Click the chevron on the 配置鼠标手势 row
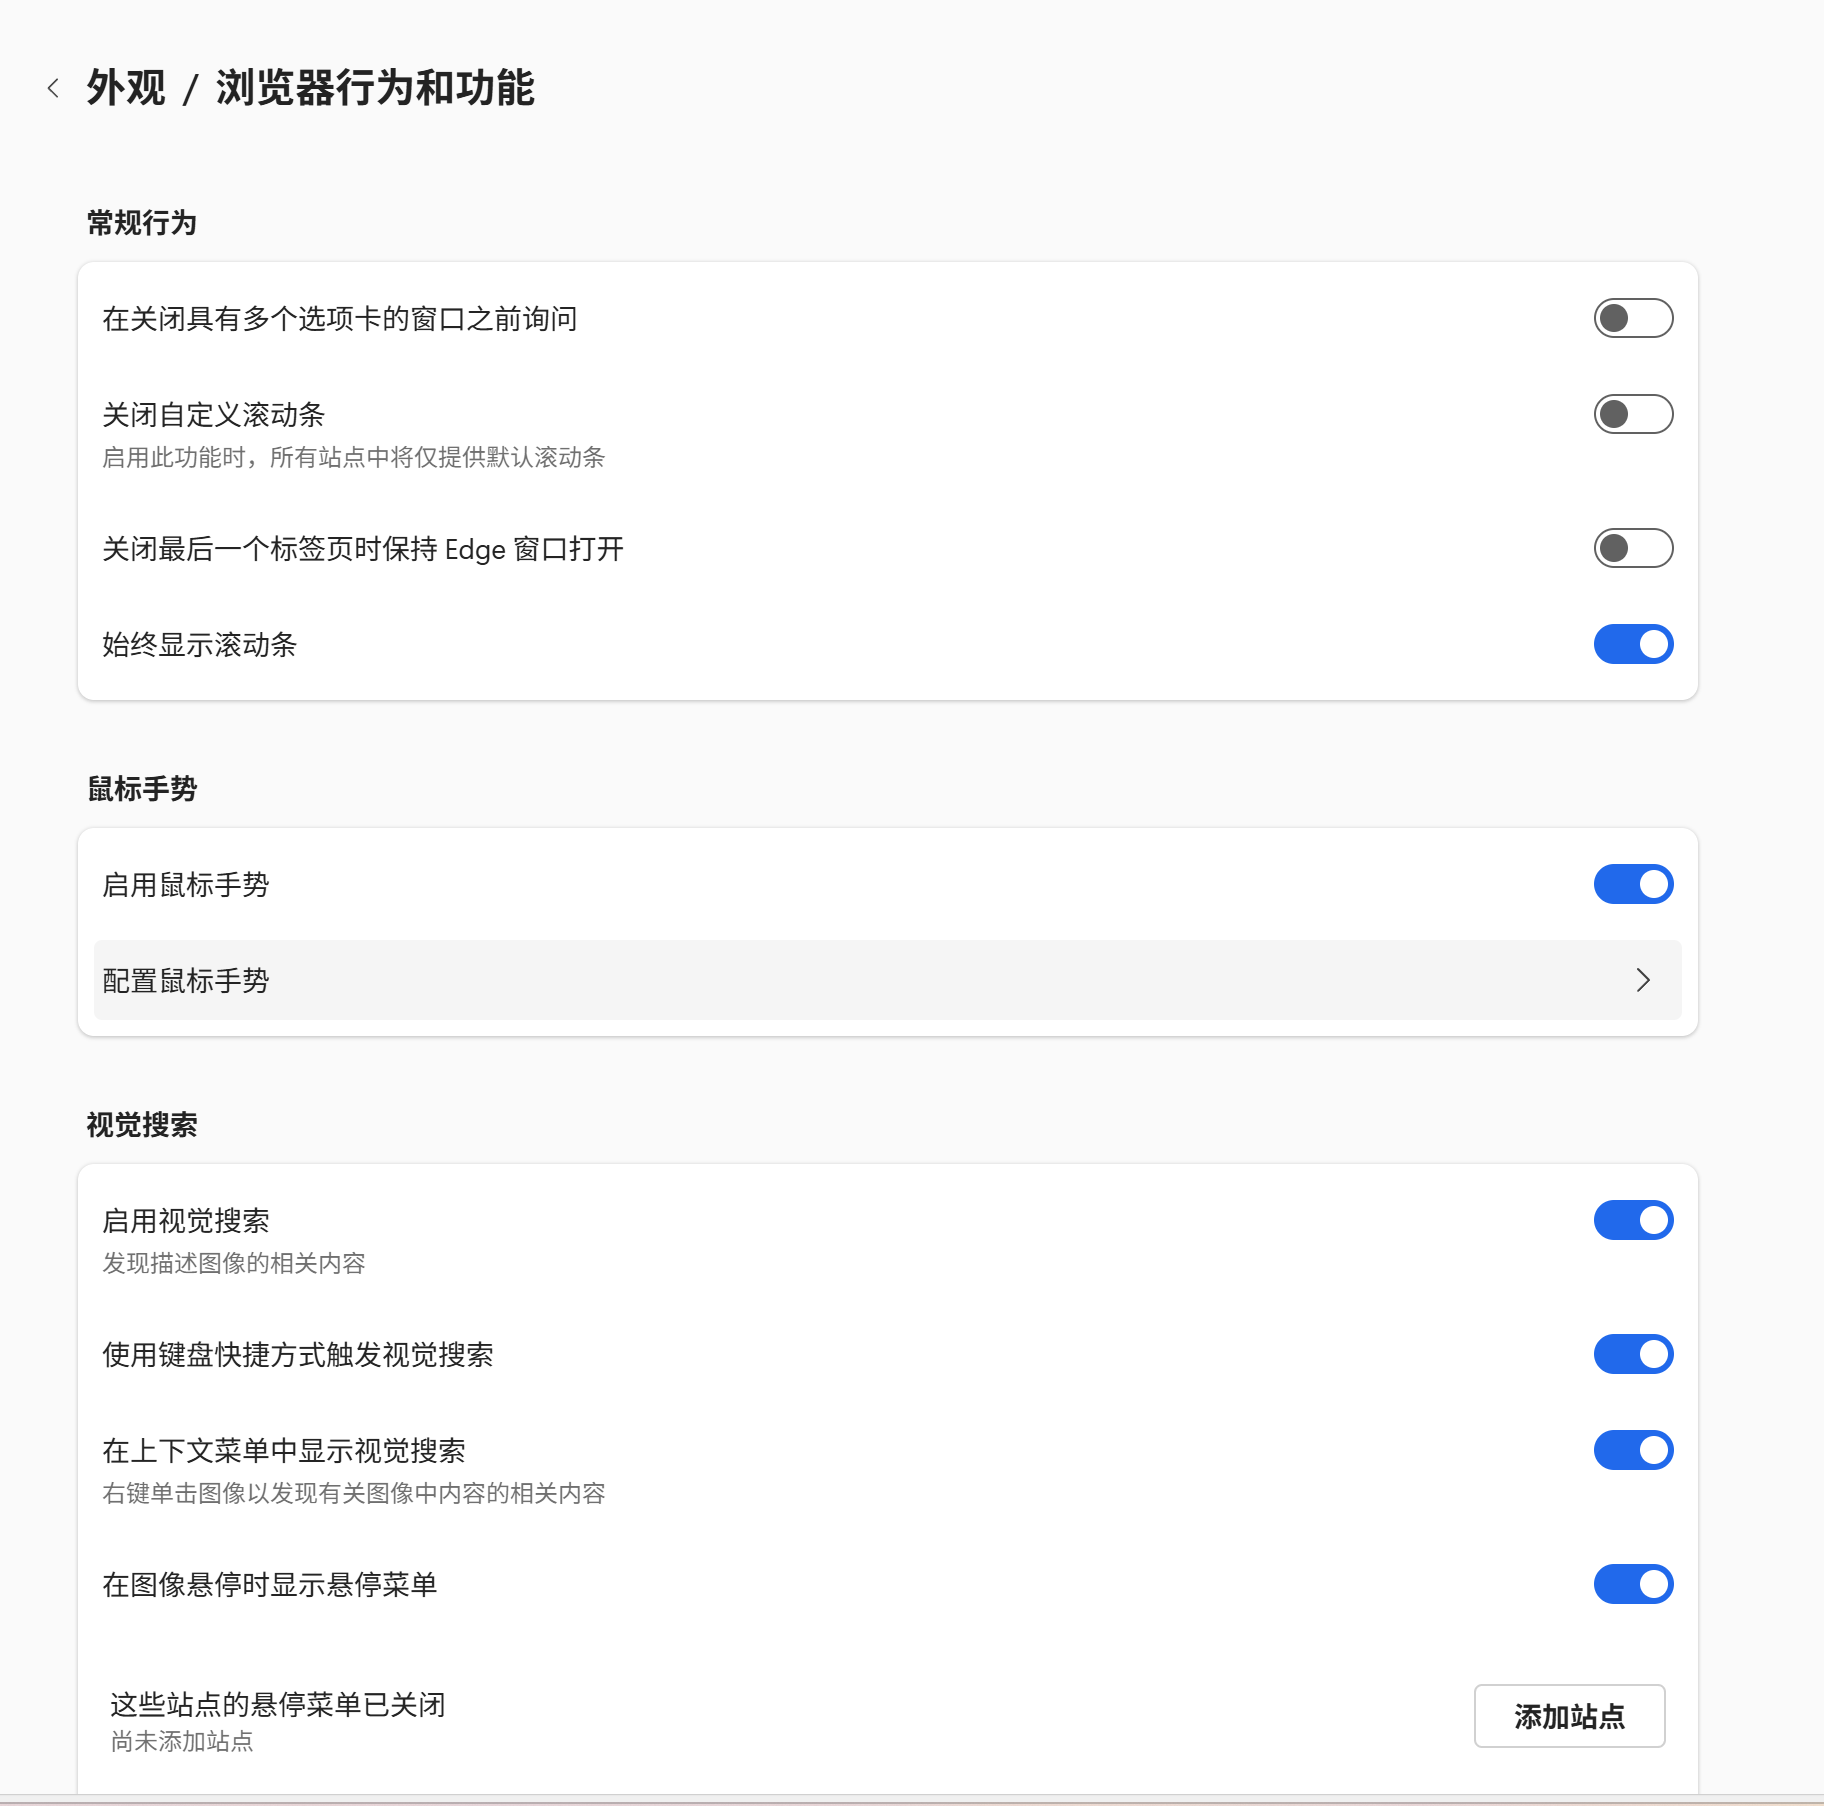This screenshot has width=1824, height=1806. click(x=1642, y=981)
